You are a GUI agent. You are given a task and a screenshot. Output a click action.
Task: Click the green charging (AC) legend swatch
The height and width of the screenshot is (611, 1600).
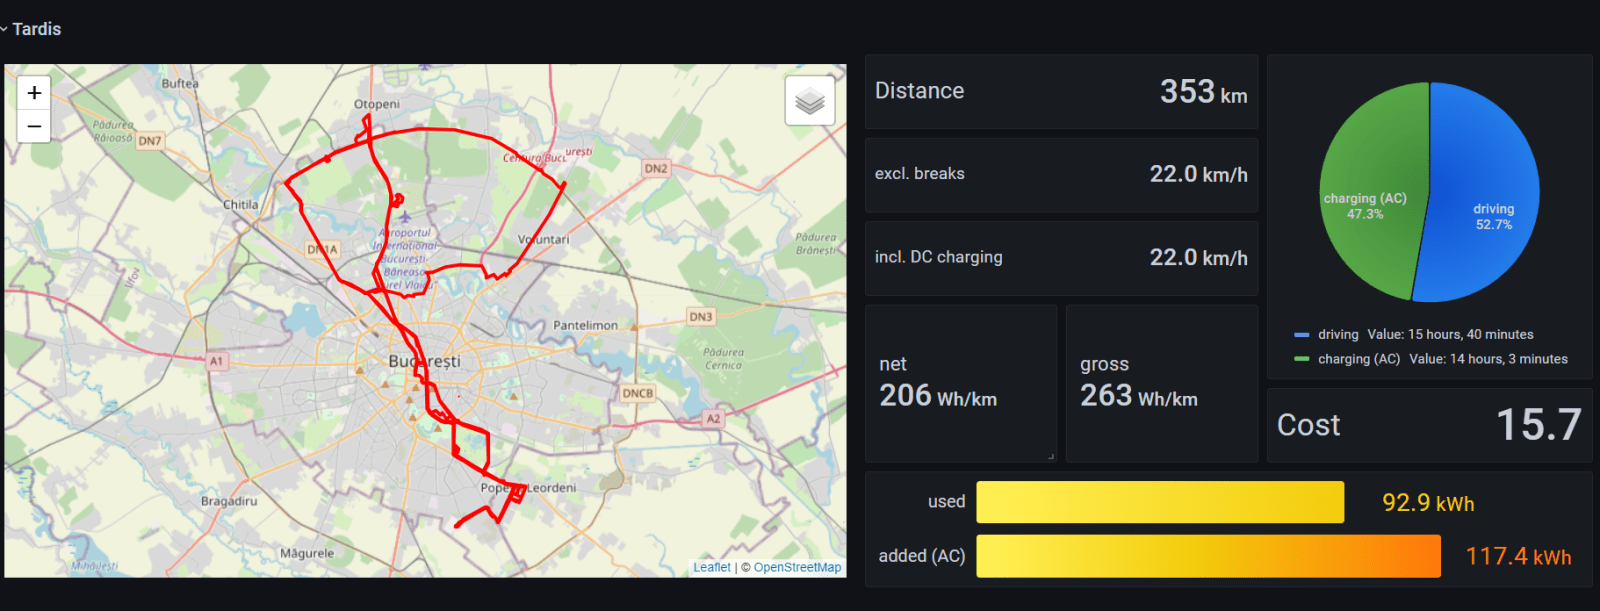pyautogui.click(x=1301, y=359)
